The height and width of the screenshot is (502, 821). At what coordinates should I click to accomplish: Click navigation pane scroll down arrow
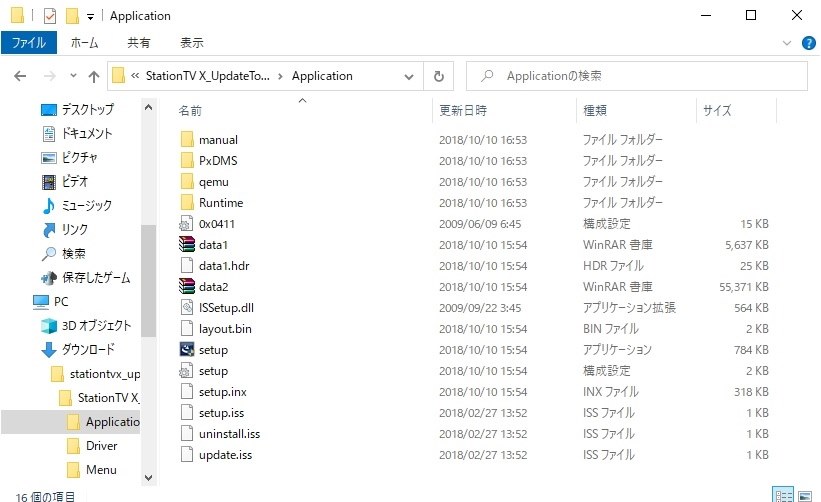pyautogui.click(x=149, y=478)
